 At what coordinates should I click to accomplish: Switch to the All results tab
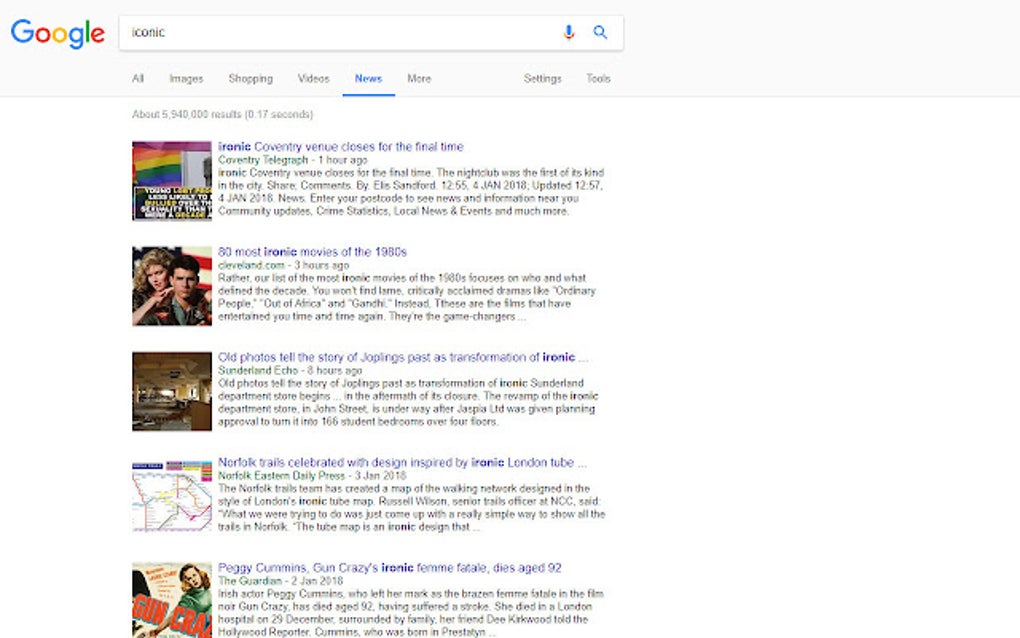[x=138, y=78]
